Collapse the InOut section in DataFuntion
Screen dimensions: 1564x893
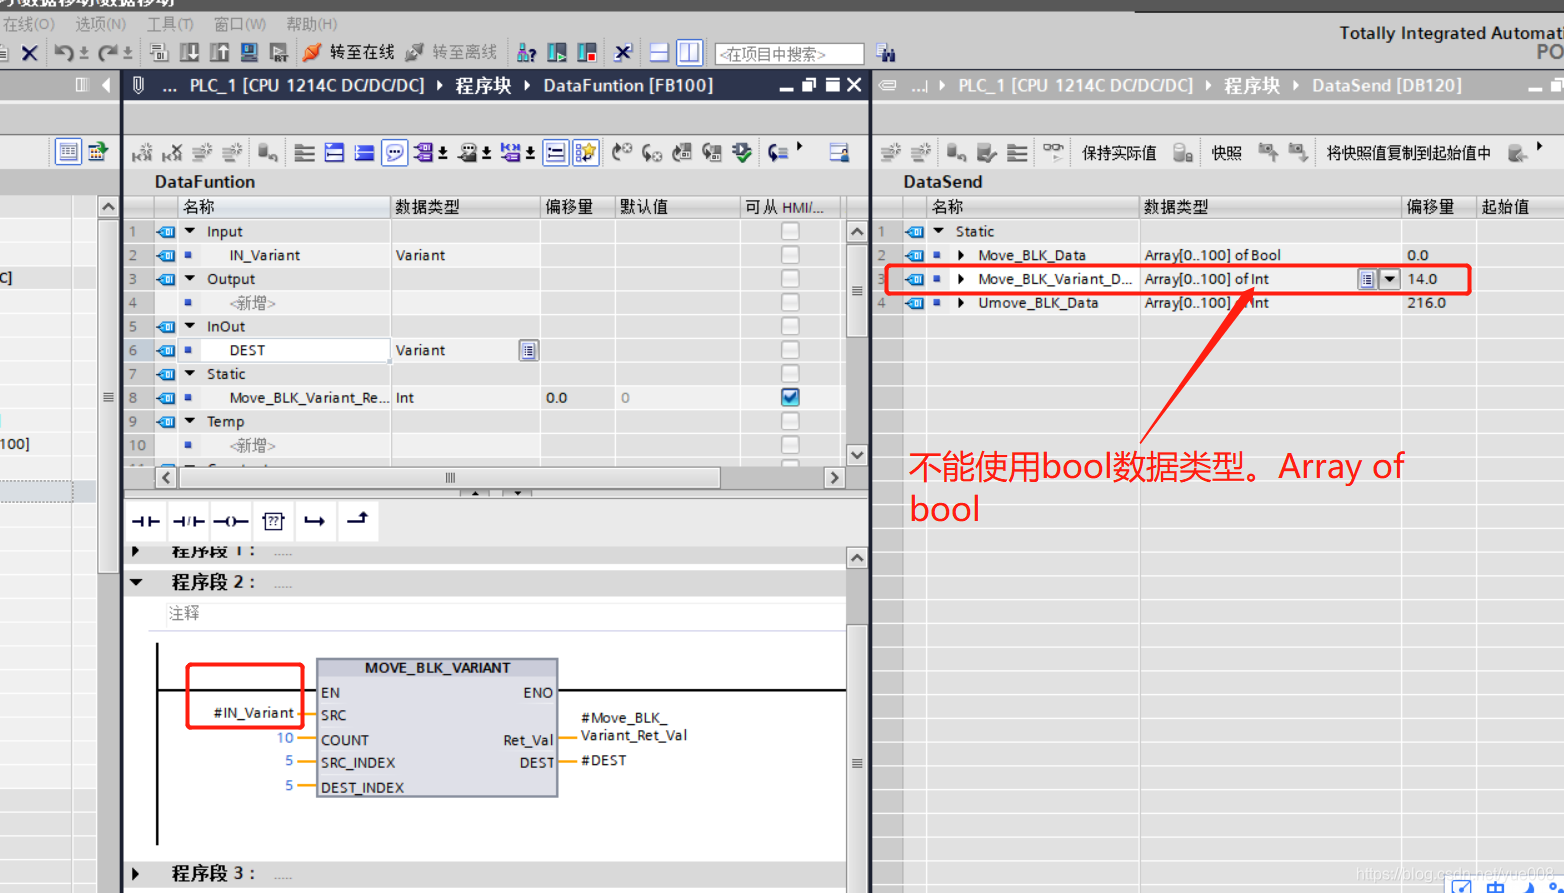(190, 326)
